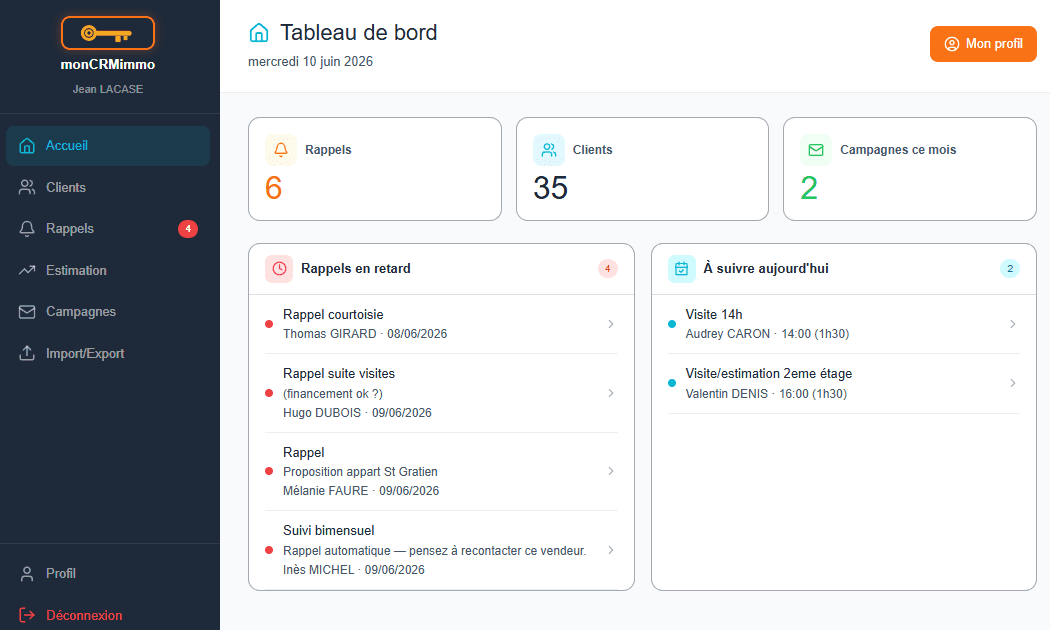Screen dimensions: 1050x630
Task: Click the orange bell icon in Rappels card
Action: (x=281, y=150)
